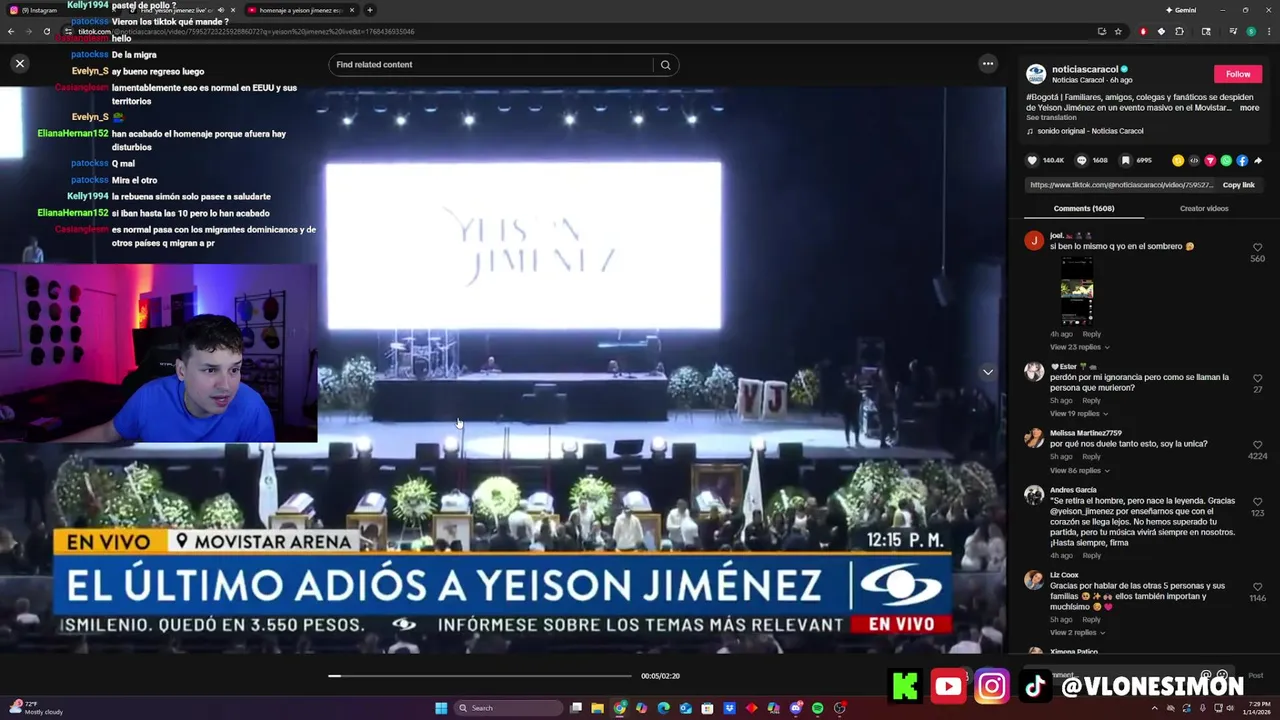
Task: Reload the page
Action: (47, 31)
